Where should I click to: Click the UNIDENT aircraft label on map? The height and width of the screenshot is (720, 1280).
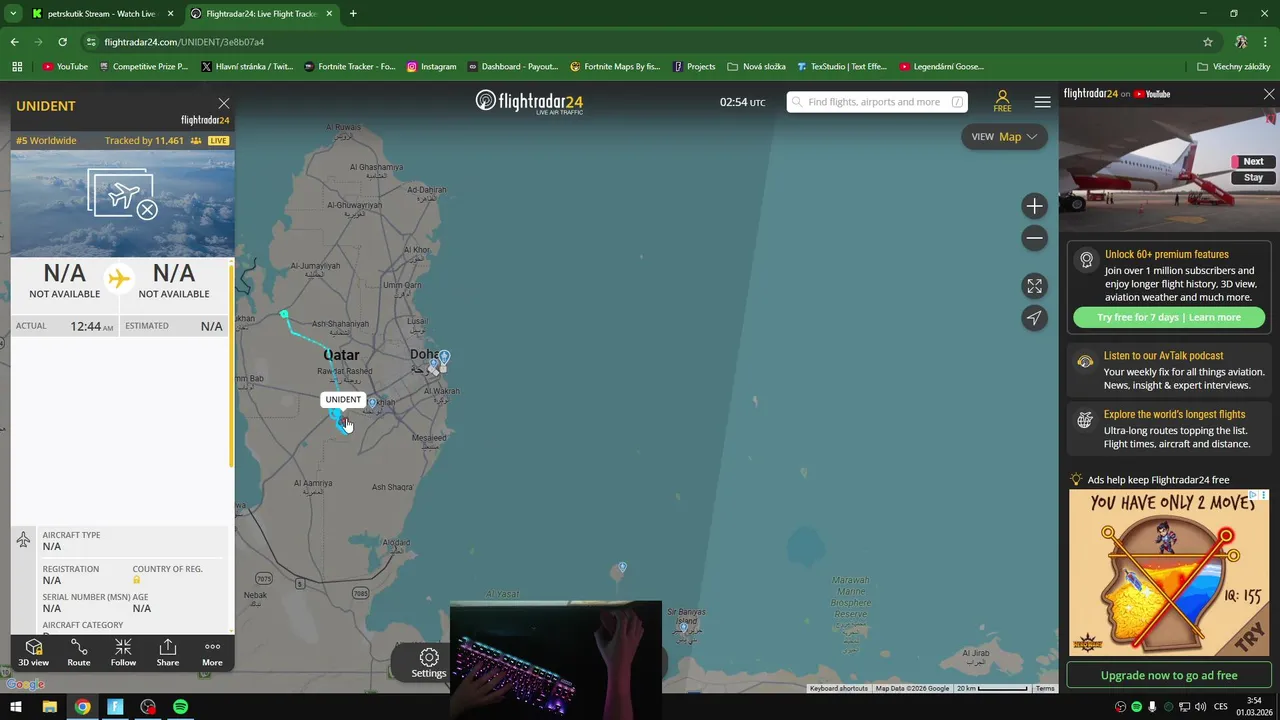(x=343, y=400)
